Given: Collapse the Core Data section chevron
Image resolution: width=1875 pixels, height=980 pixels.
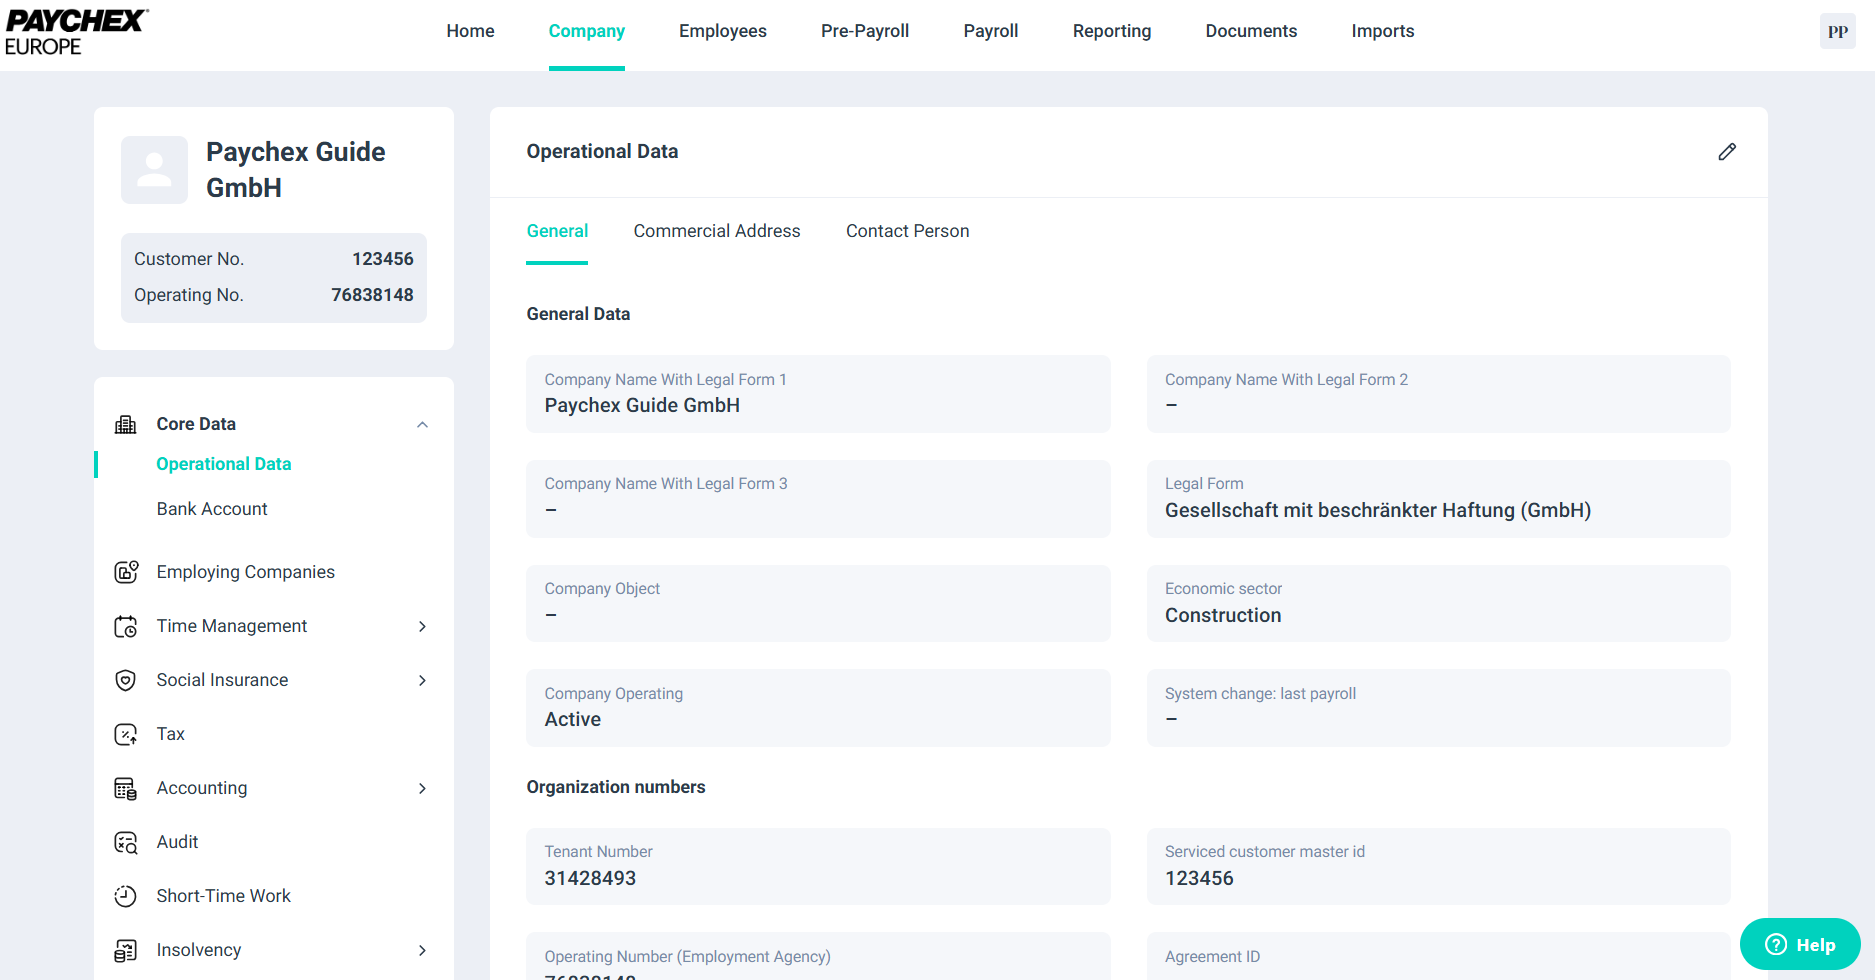Looking at the screenshot, I should click(422, 425).
